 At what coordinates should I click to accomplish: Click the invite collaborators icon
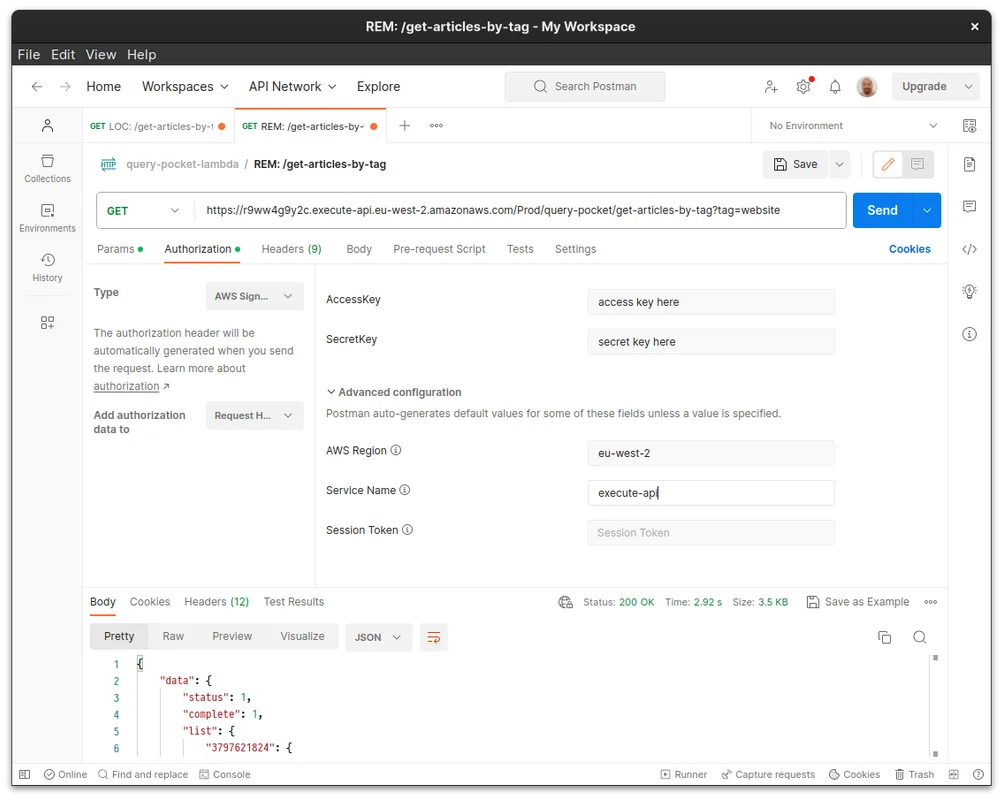click(x=771, y=87)
